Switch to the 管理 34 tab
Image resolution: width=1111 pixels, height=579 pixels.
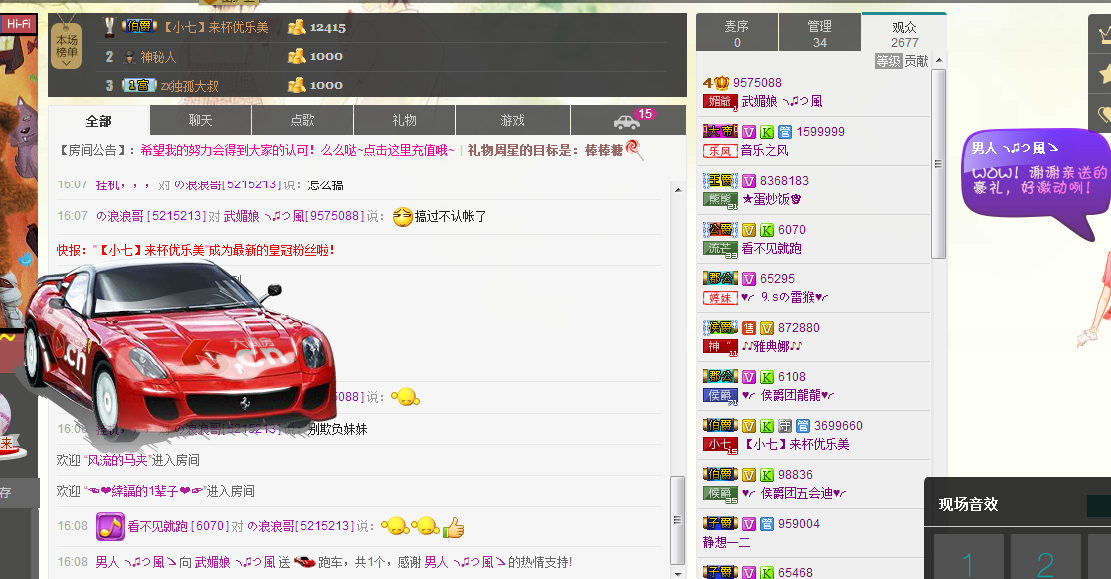coord(820,33)
